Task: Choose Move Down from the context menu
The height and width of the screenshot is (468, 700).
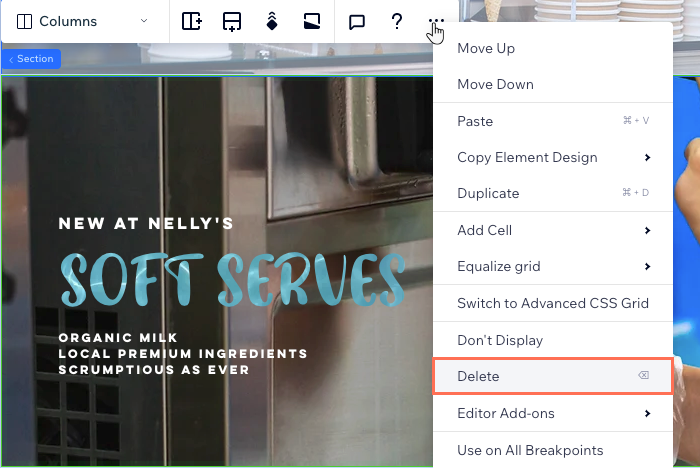Action: pos(553,84)
